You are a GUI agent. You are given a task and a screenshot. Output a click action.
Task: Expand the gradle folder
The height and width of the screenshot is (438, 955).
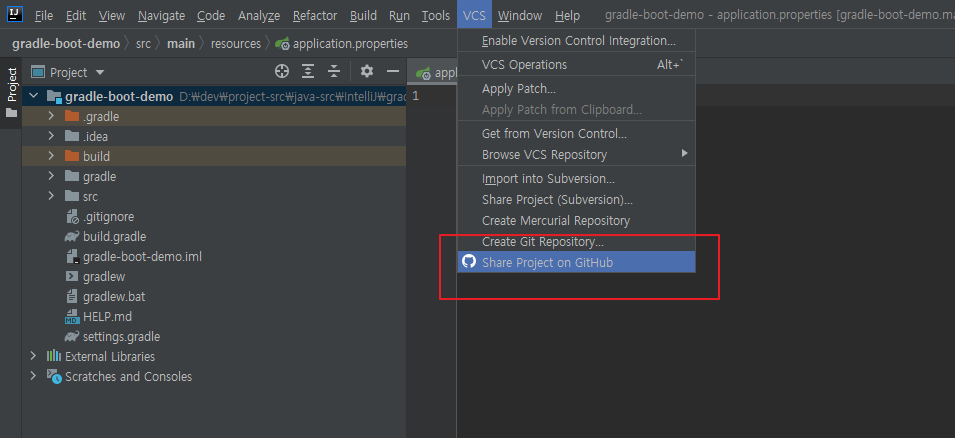tap(51, 177)
